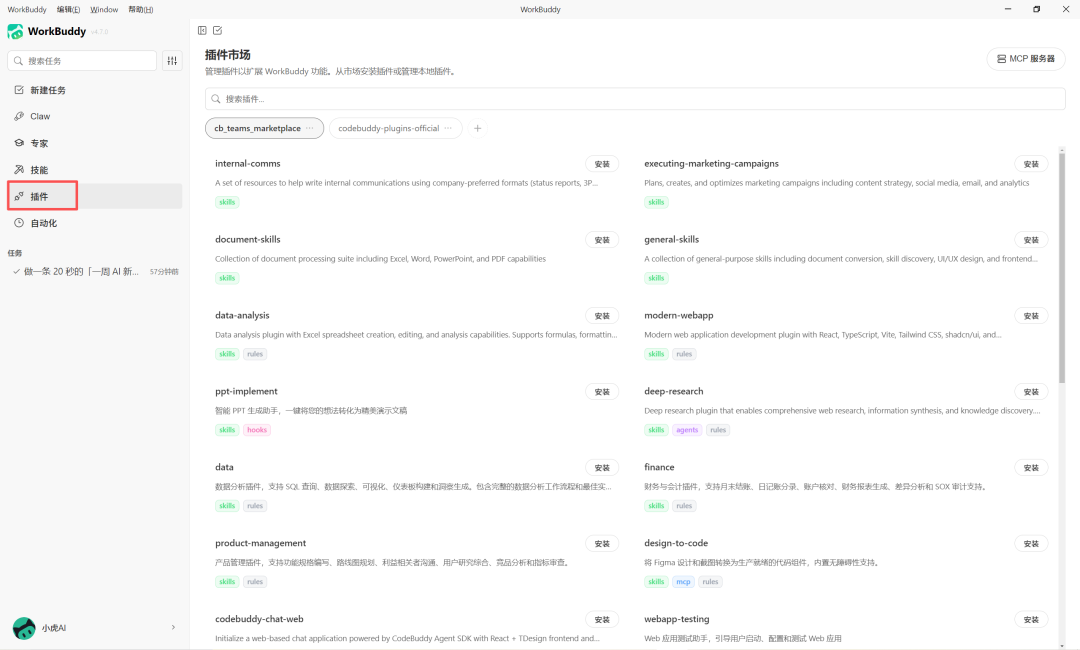Collapse the sidebar using the panel icon
Screen dimensions: 1080x650
(x=202, y=31)
